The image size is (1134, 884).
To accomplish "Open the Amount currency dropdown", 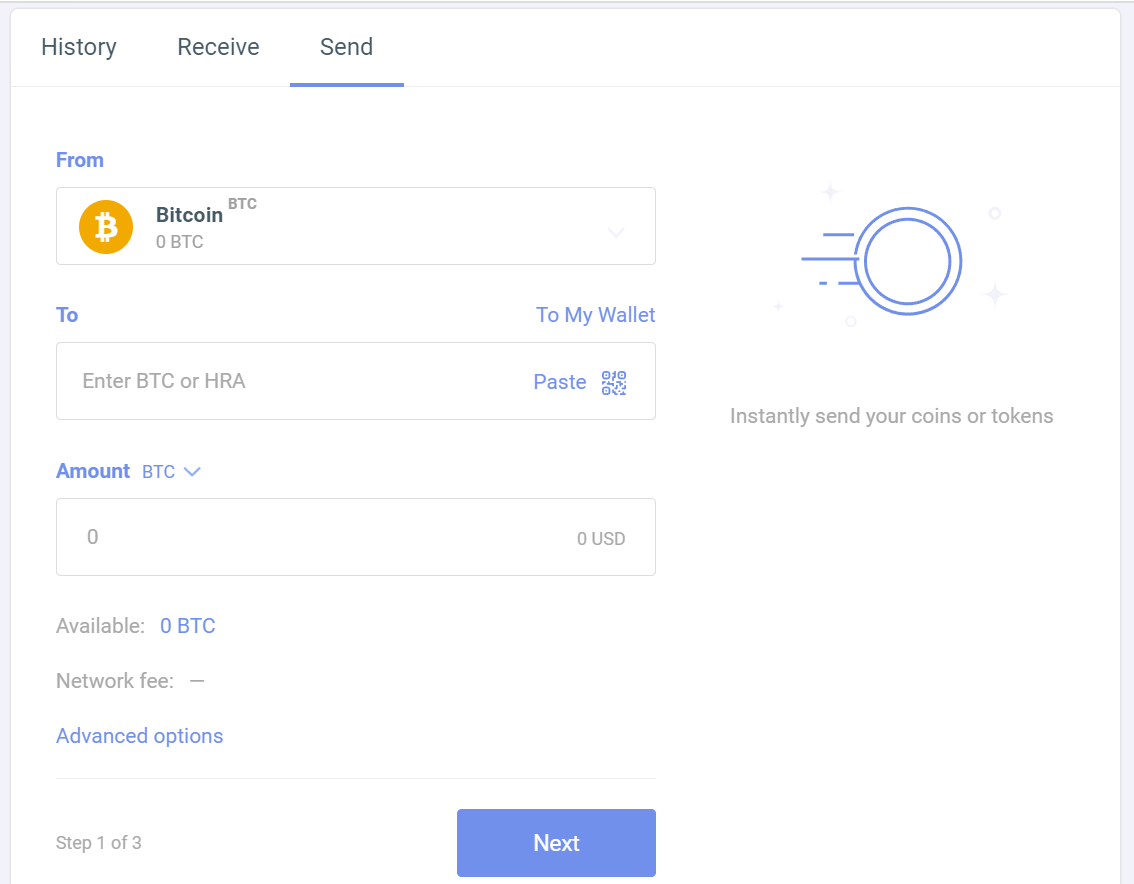I will click(x=172, y=471).
